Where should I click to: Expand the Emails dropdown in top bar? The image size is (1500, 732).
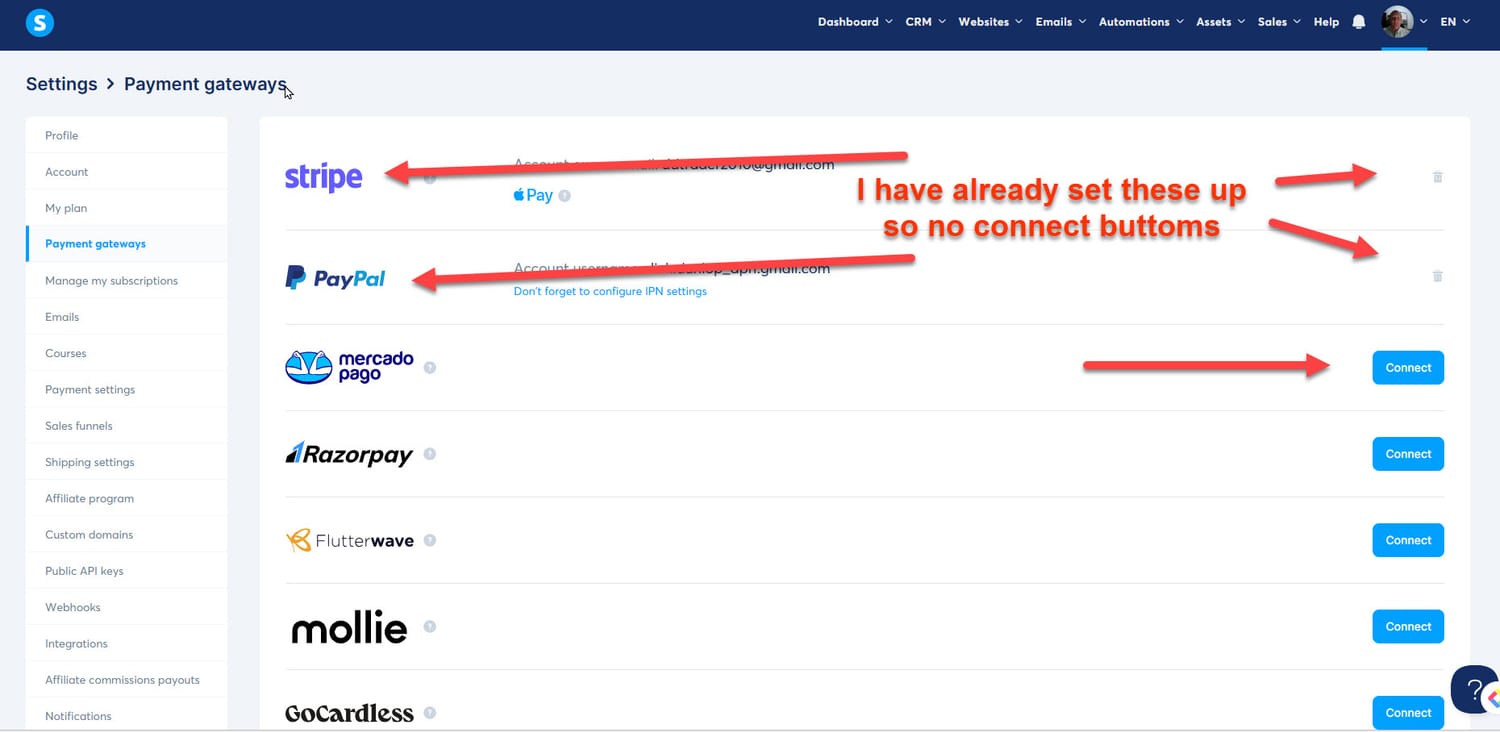tap(1060, 22)
